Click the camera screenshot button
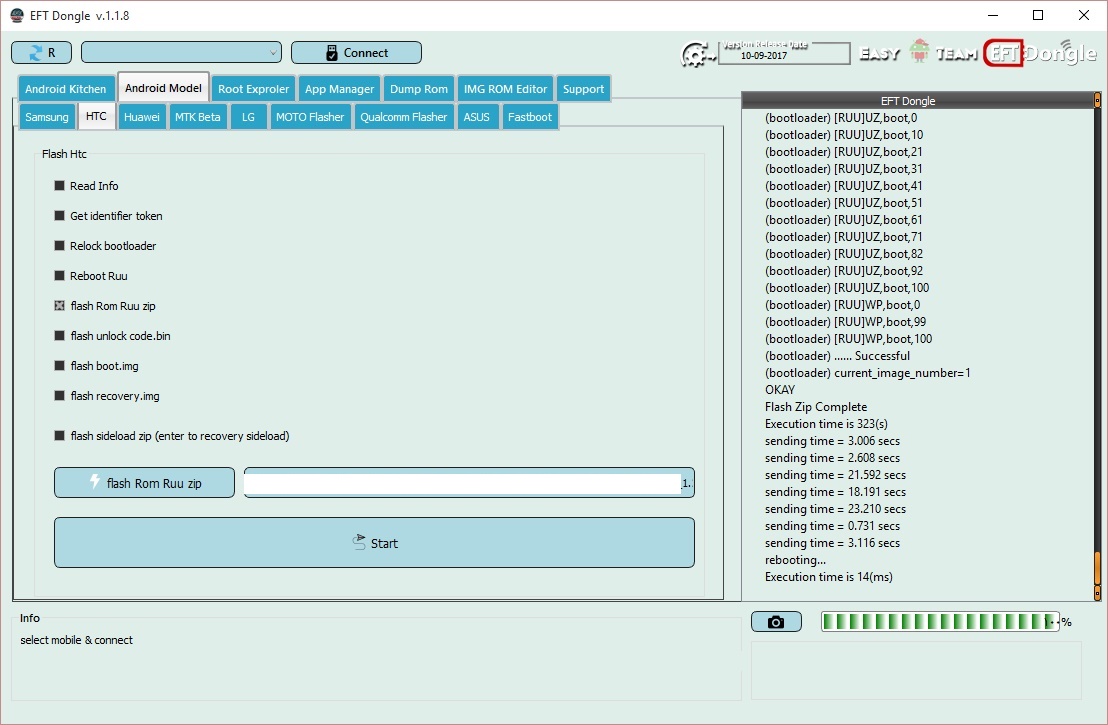 (776, 622)
